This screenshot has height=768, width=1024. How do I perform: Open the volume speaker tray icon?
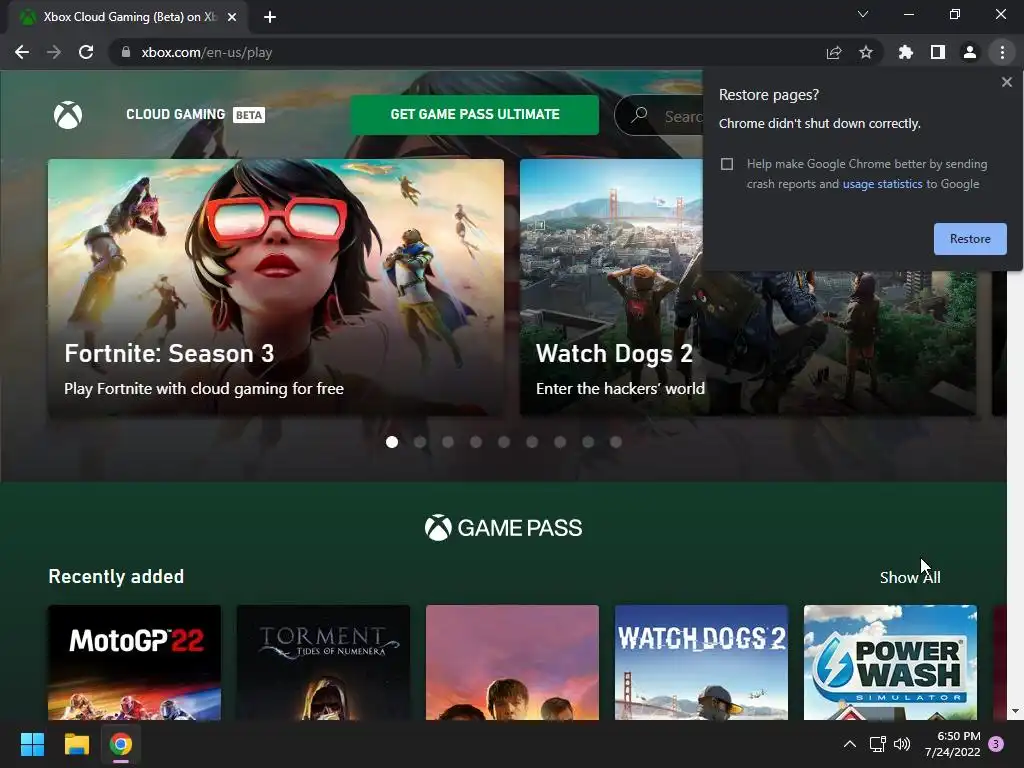[902, 744]
